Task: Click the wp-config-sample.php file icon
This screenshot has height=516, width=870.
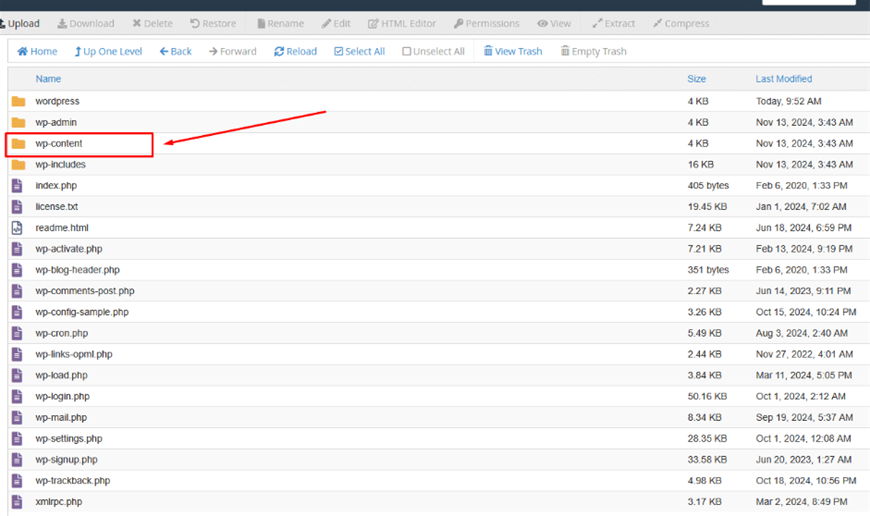Action: pos(17,312)
